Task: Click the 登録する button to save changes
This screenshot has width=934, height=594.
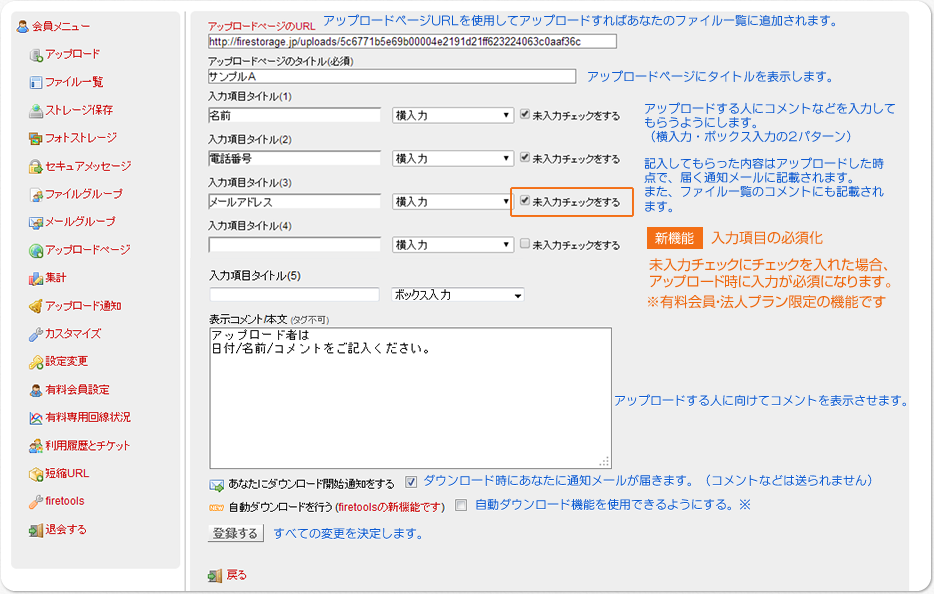Action: [x=236, y=533]
